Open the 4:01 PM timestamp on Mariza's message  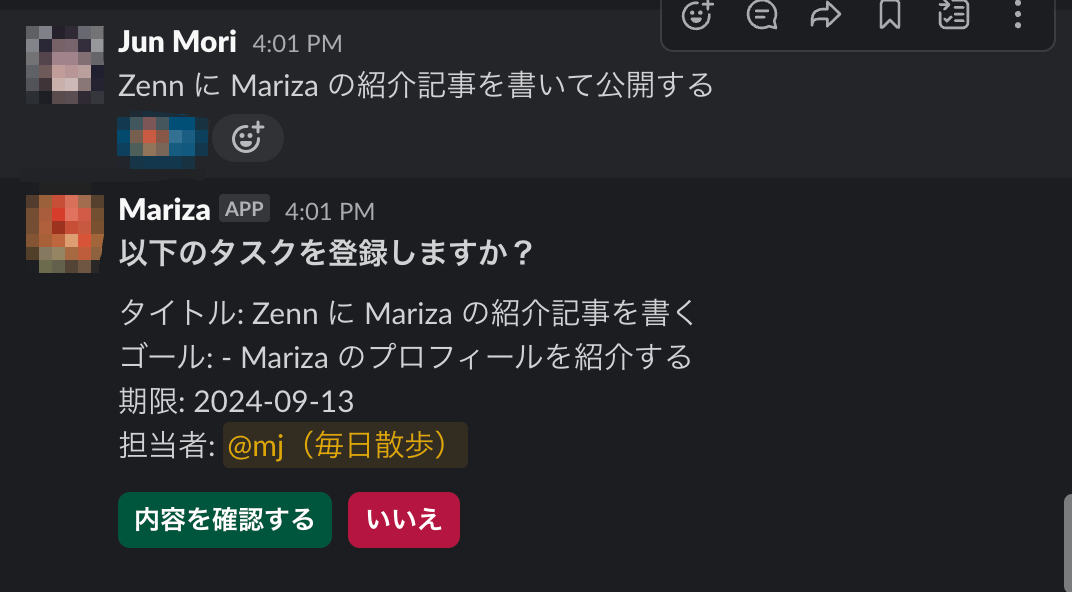(330, 212)
